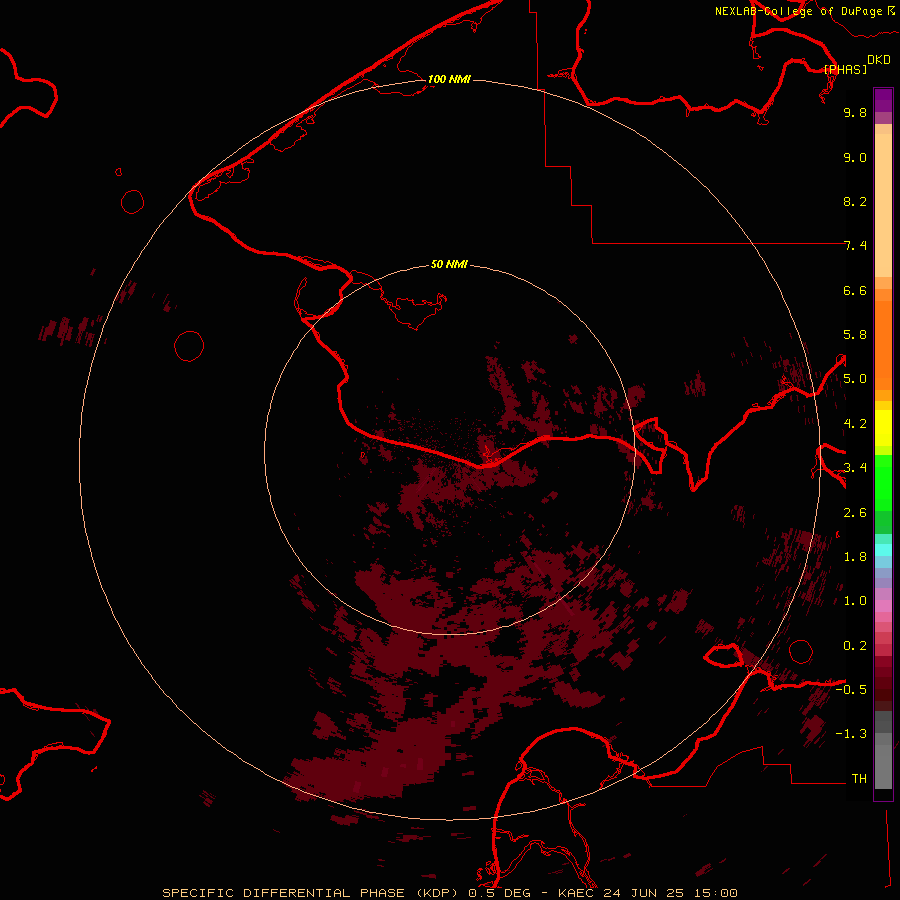
Task: Click the 5.0 value on the color scale
Action: coord(855,379)
